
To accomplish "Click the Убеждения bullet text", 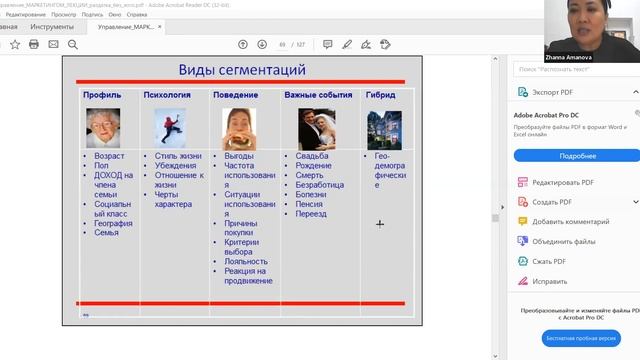I will [175, 165].
